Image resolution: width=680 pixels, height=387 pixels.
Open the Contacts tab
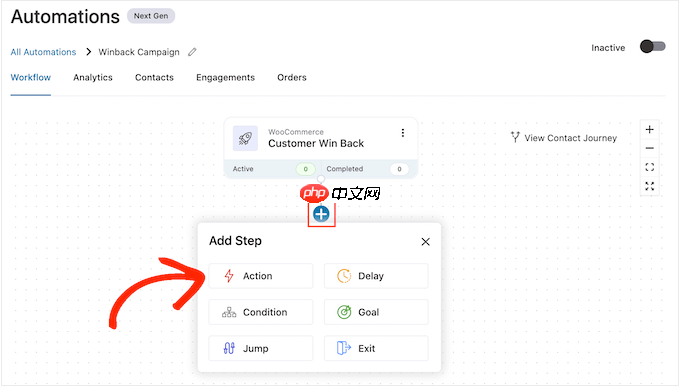coord(154,78)
